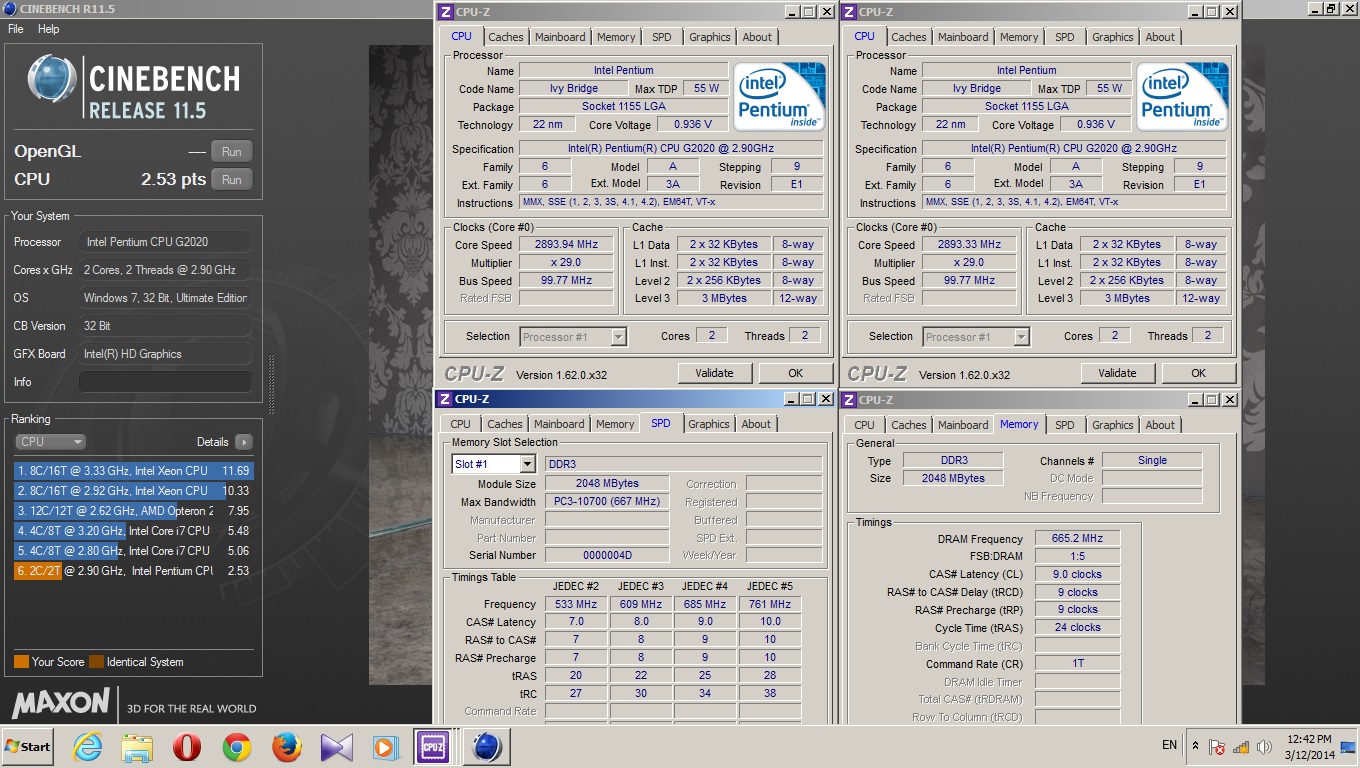Open About tab in top-right CPU-Z
Viewport: 1360px width, 768px height.
pyautogui.click(x=1160, y=37)
